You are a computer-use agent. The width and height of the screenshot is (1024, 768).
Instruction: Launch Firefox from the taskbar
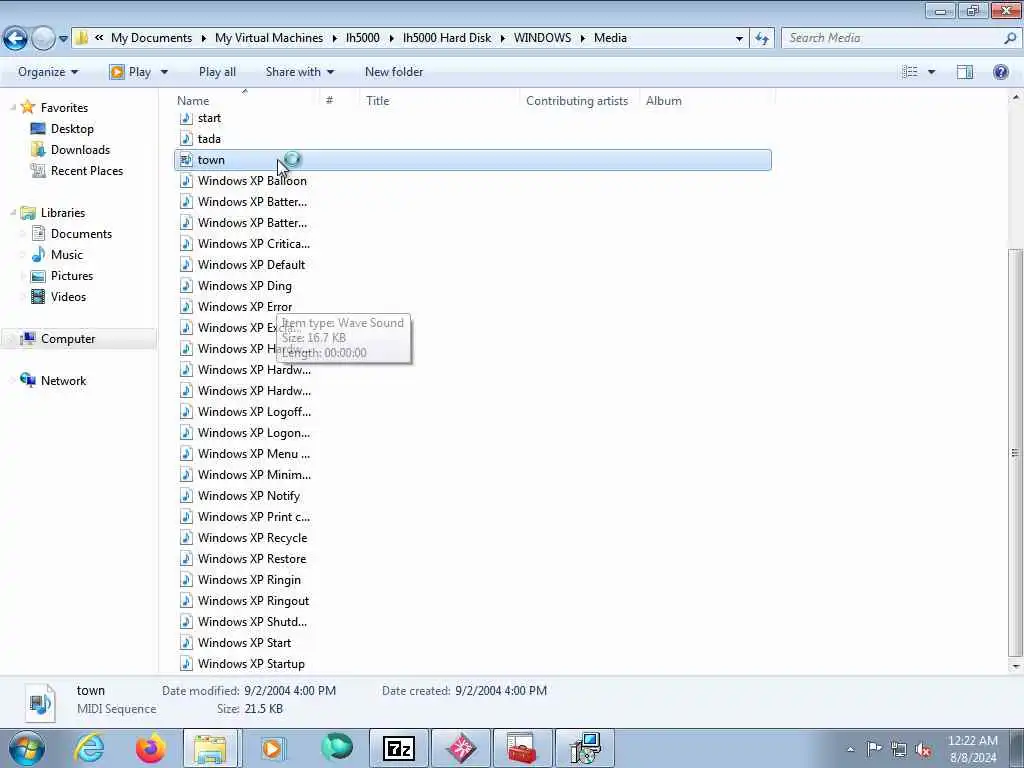click(x=151, y=748)
